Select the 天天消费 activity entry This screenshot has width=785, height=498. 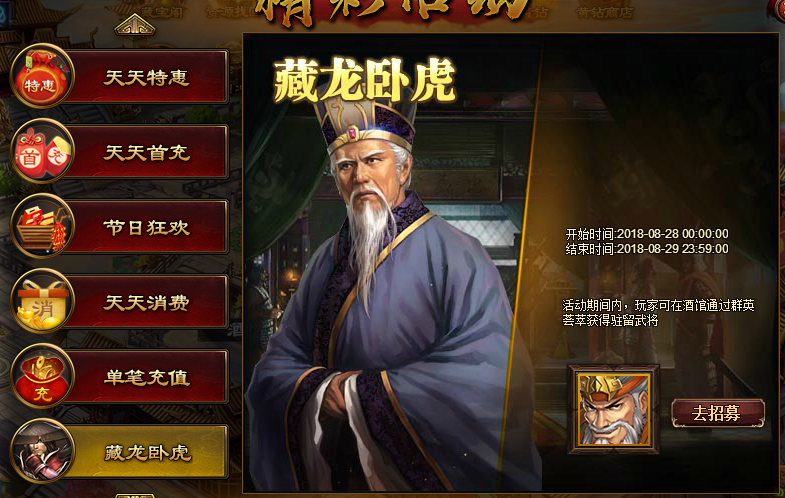(147, 302)
